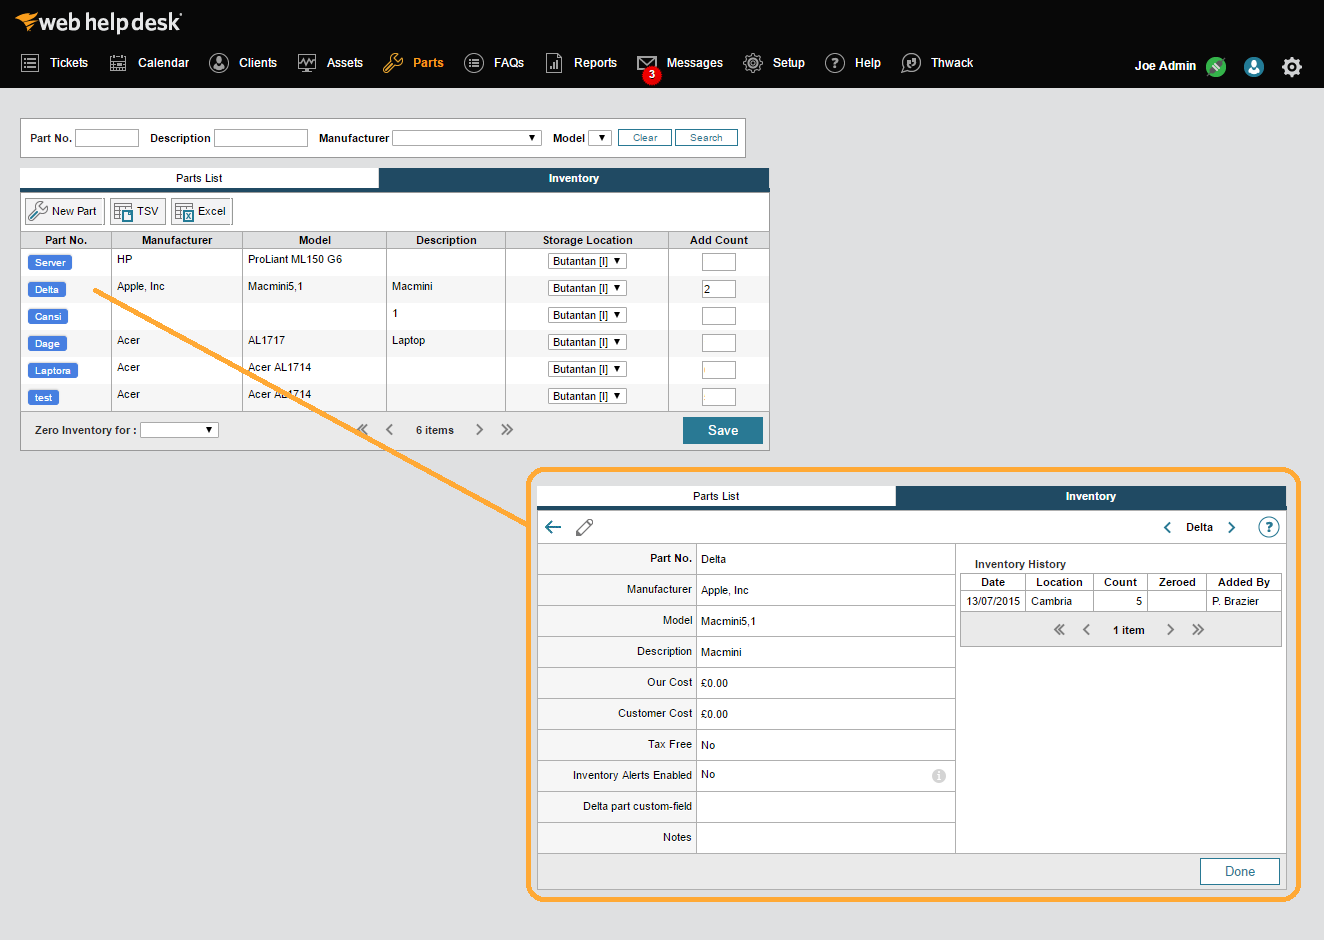Viewport: 1324px width, 940px height.
Task: Open the Storage Location dropdown for Cansi
Action: click(x=587, y=315)
